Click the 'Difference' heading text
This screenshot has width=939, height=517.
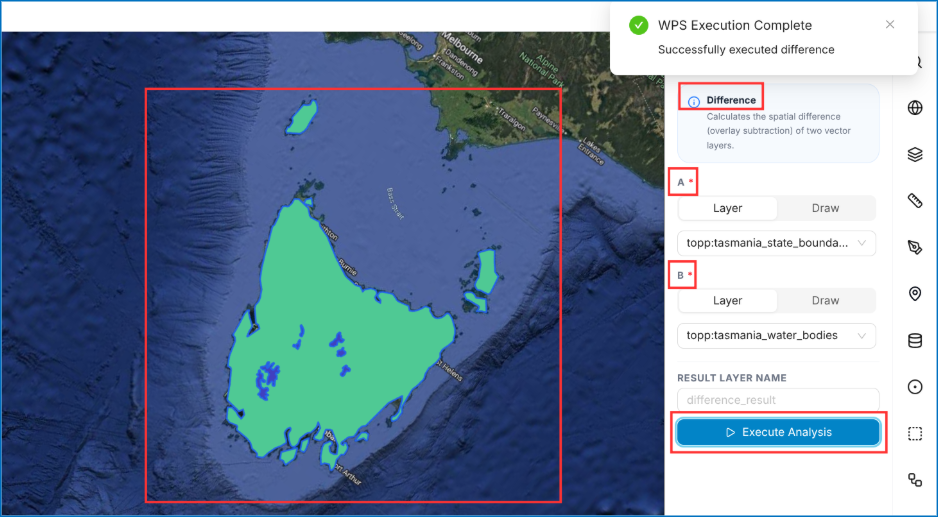[731, 100]
